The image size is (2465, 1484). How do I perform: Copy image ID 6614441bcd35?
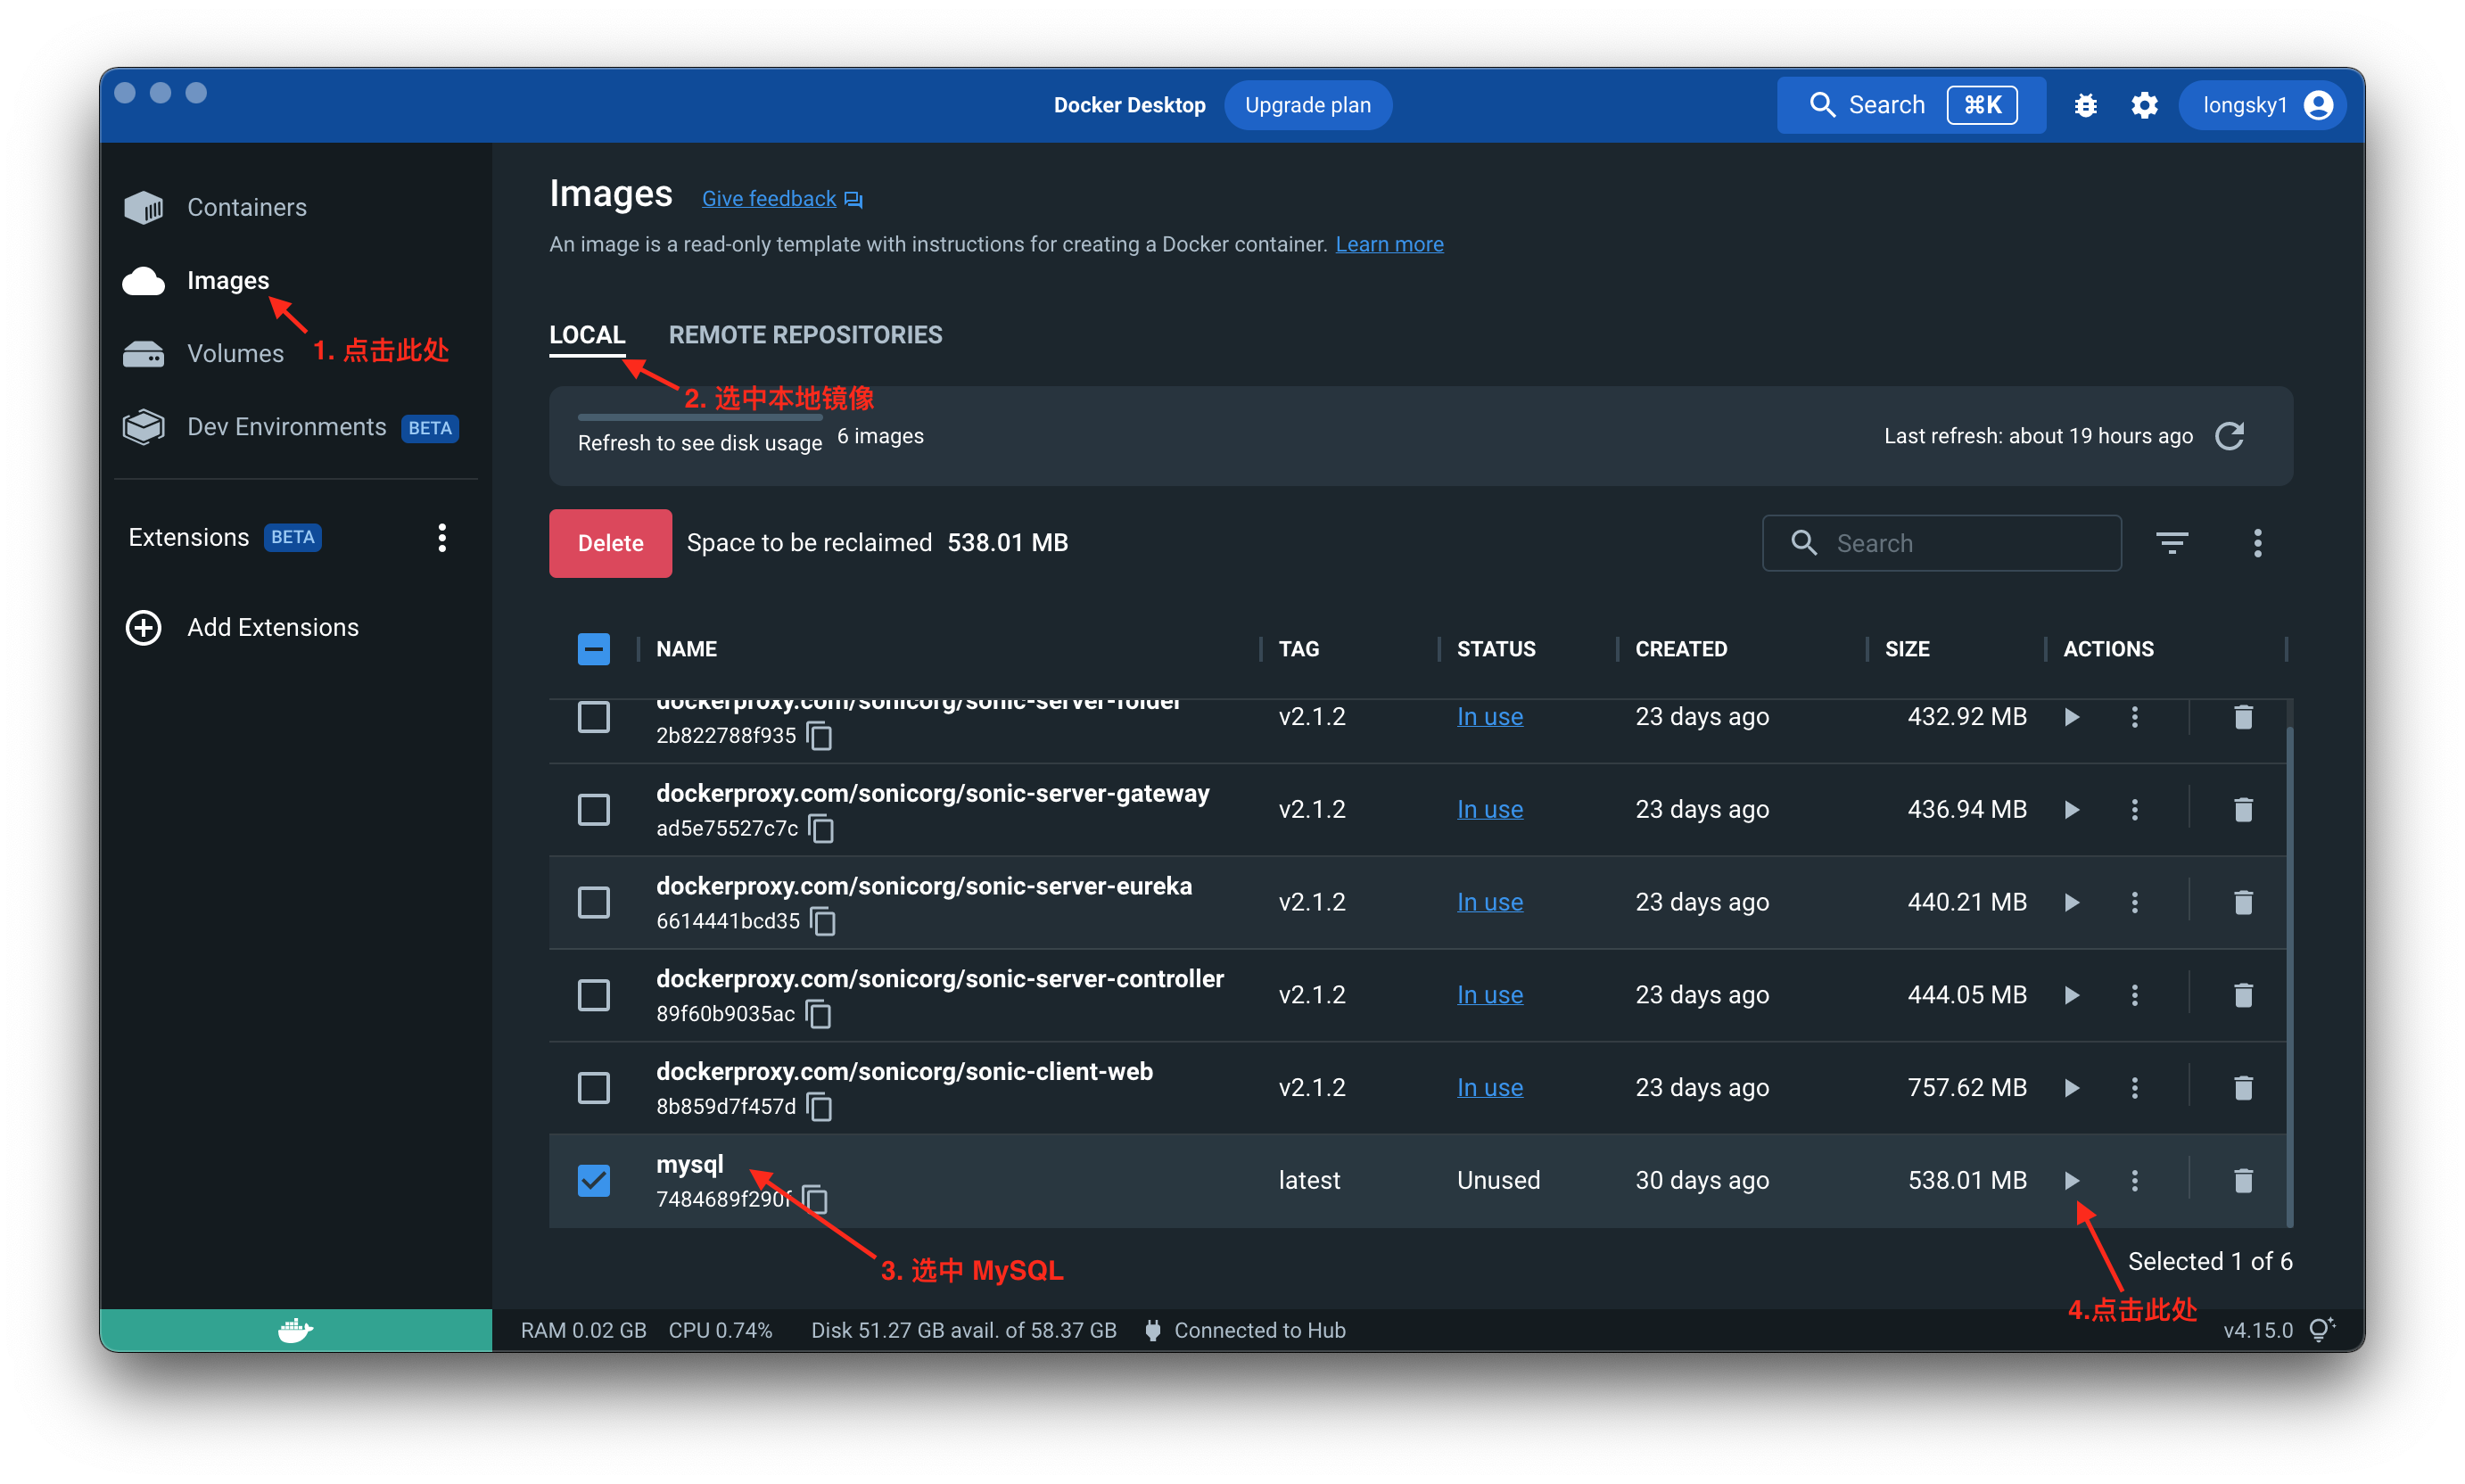click(823, 921)
